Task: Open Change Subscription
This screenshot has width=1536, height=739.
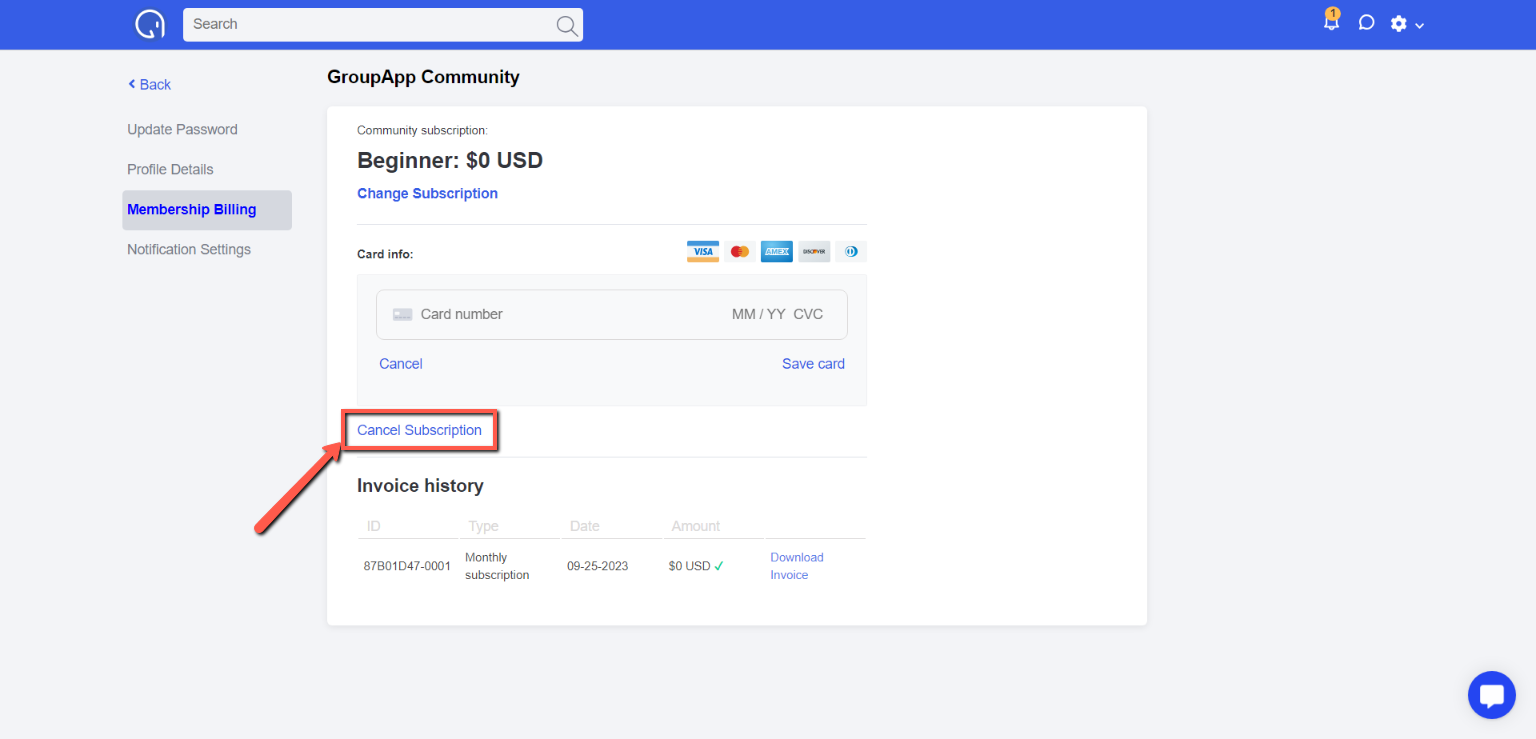Action: (x=427, y=193)
